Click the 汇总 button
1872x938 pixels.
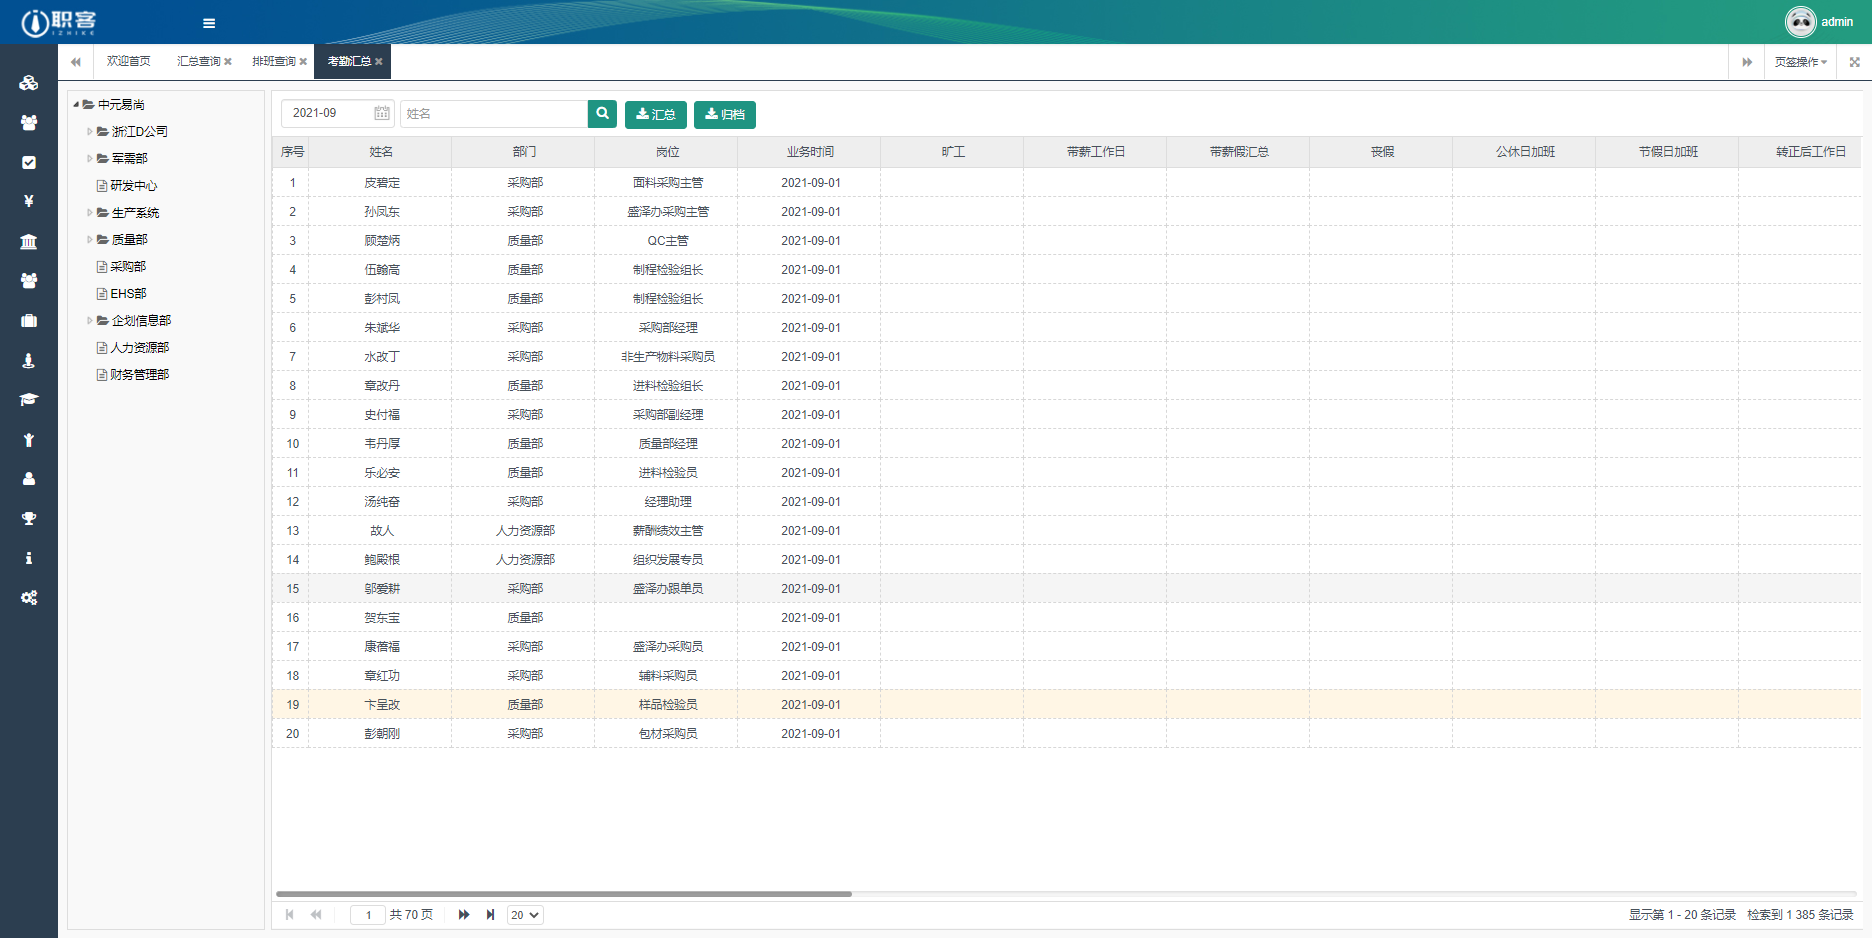(656, 115)
